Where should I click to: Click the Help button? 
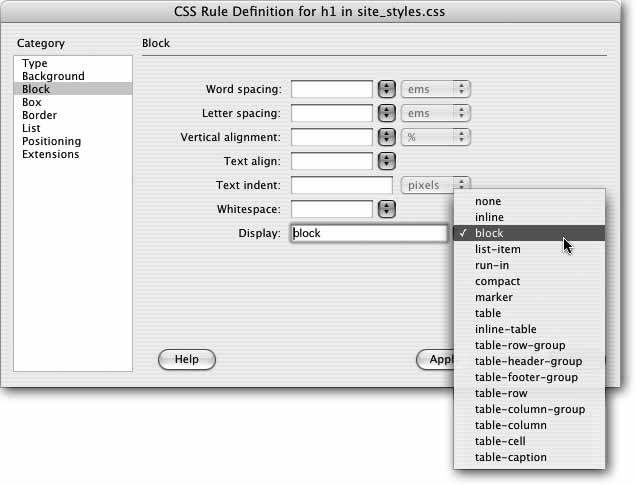coord(186,359)
